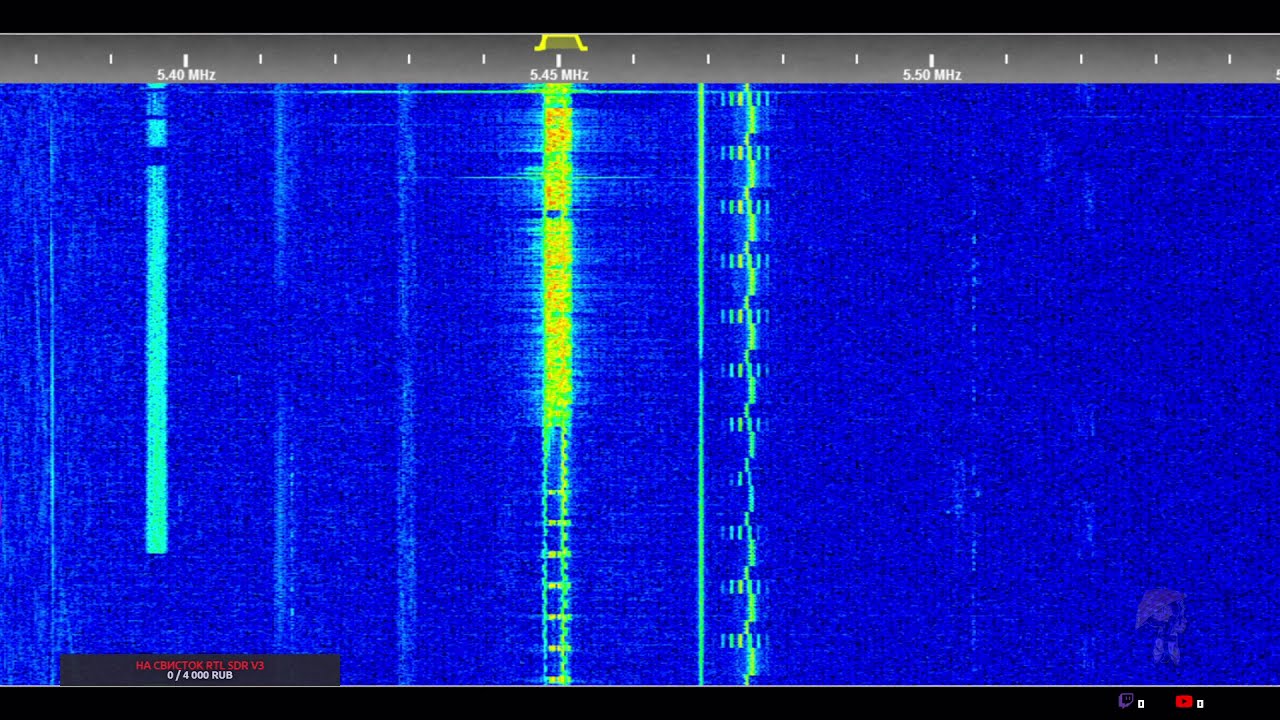Click the yellow passband tuning marker
1280x720 pixels.
[560, 42]
